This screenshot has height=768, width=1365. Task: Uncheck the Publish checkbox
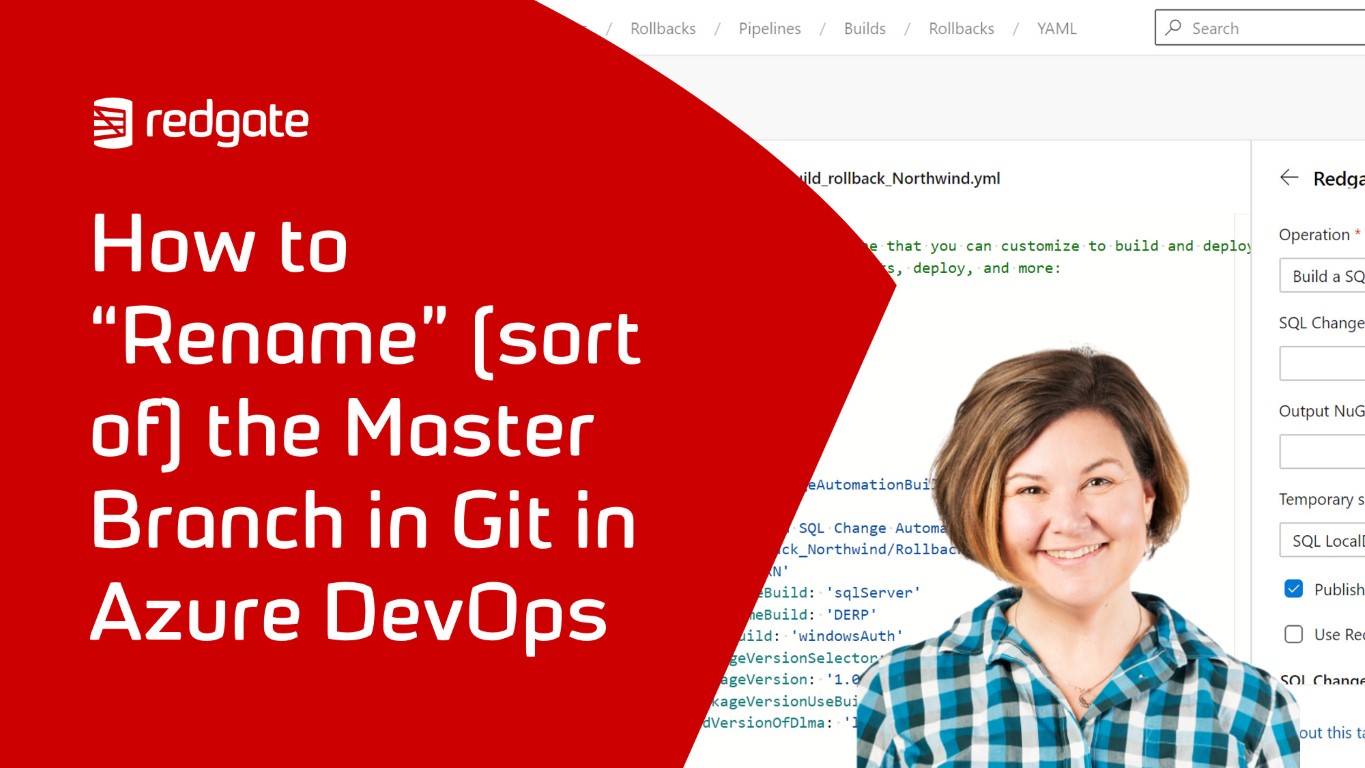1292,589
